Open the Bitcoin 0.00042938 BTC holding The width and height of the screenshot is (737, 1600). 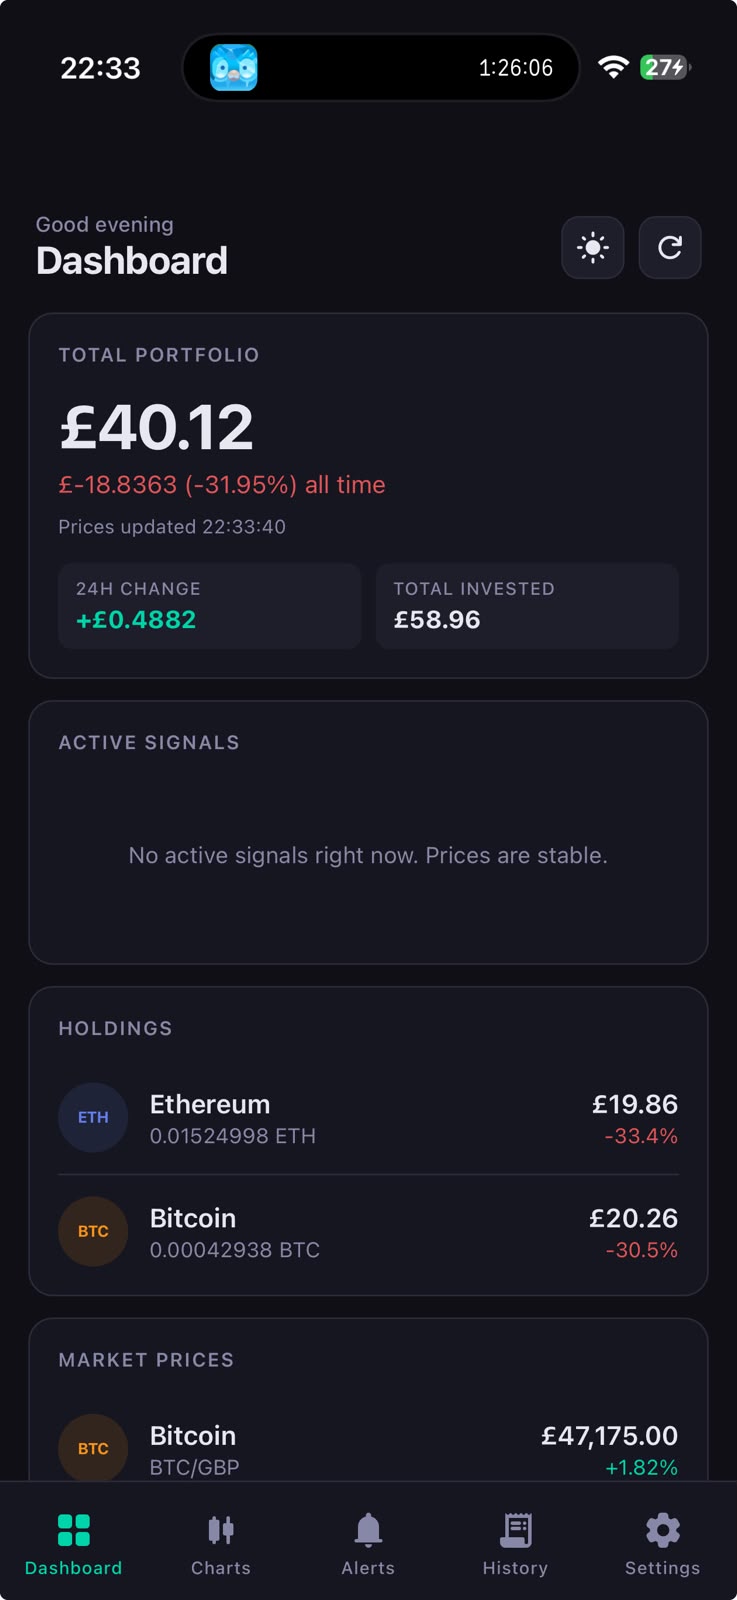(x=368, y=1232)
